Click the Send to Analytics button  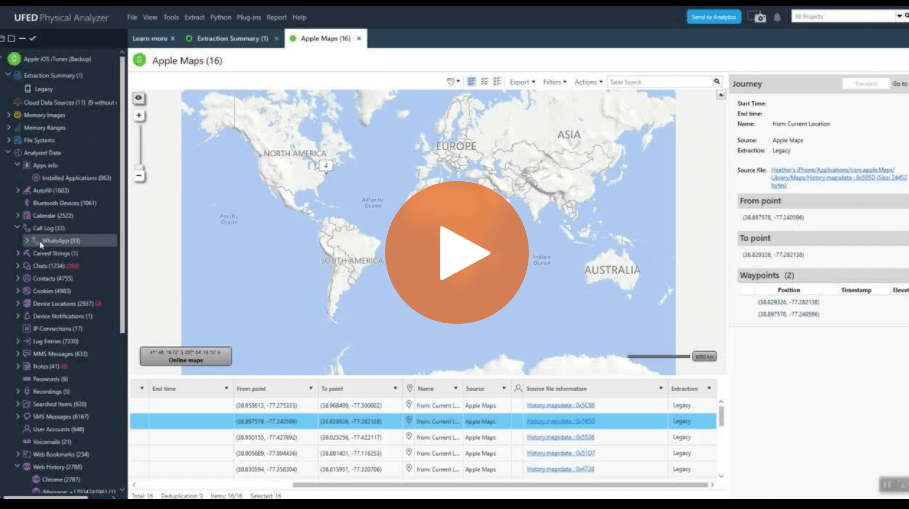(x=714, y=17)
